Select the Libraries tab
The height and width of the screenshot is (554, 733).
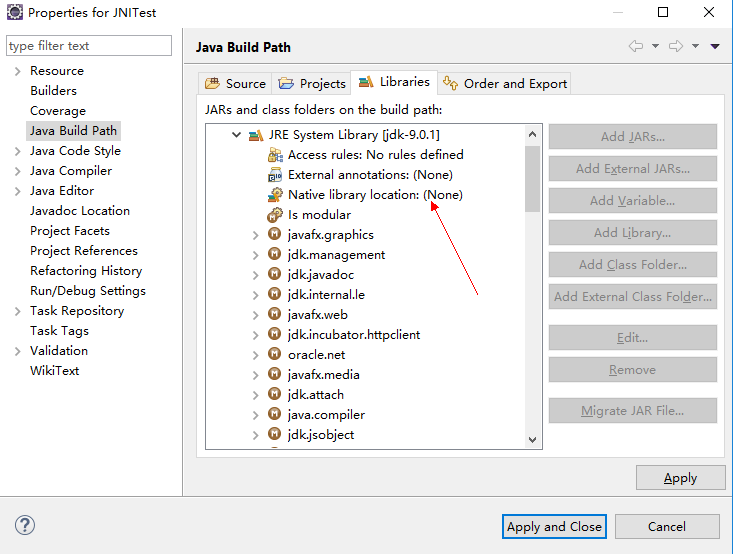click(x=394, y=82)
